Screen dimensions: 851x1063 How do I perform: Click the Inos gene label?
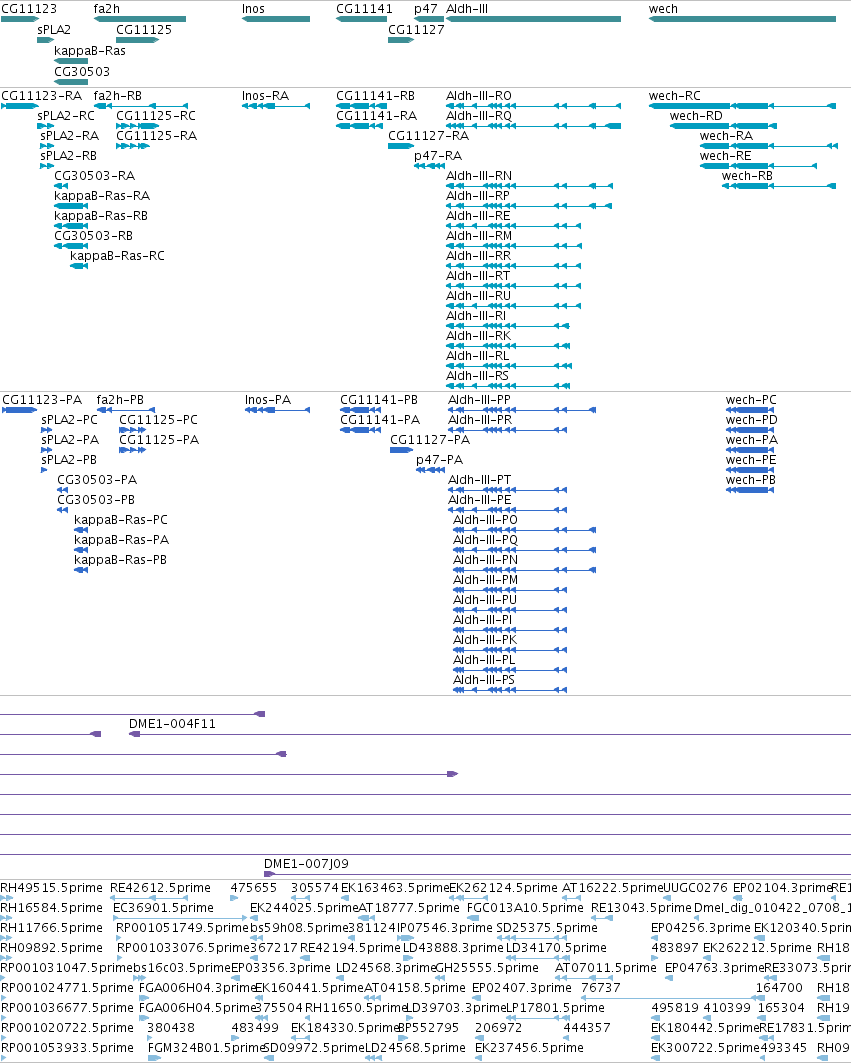coord(253,9)
